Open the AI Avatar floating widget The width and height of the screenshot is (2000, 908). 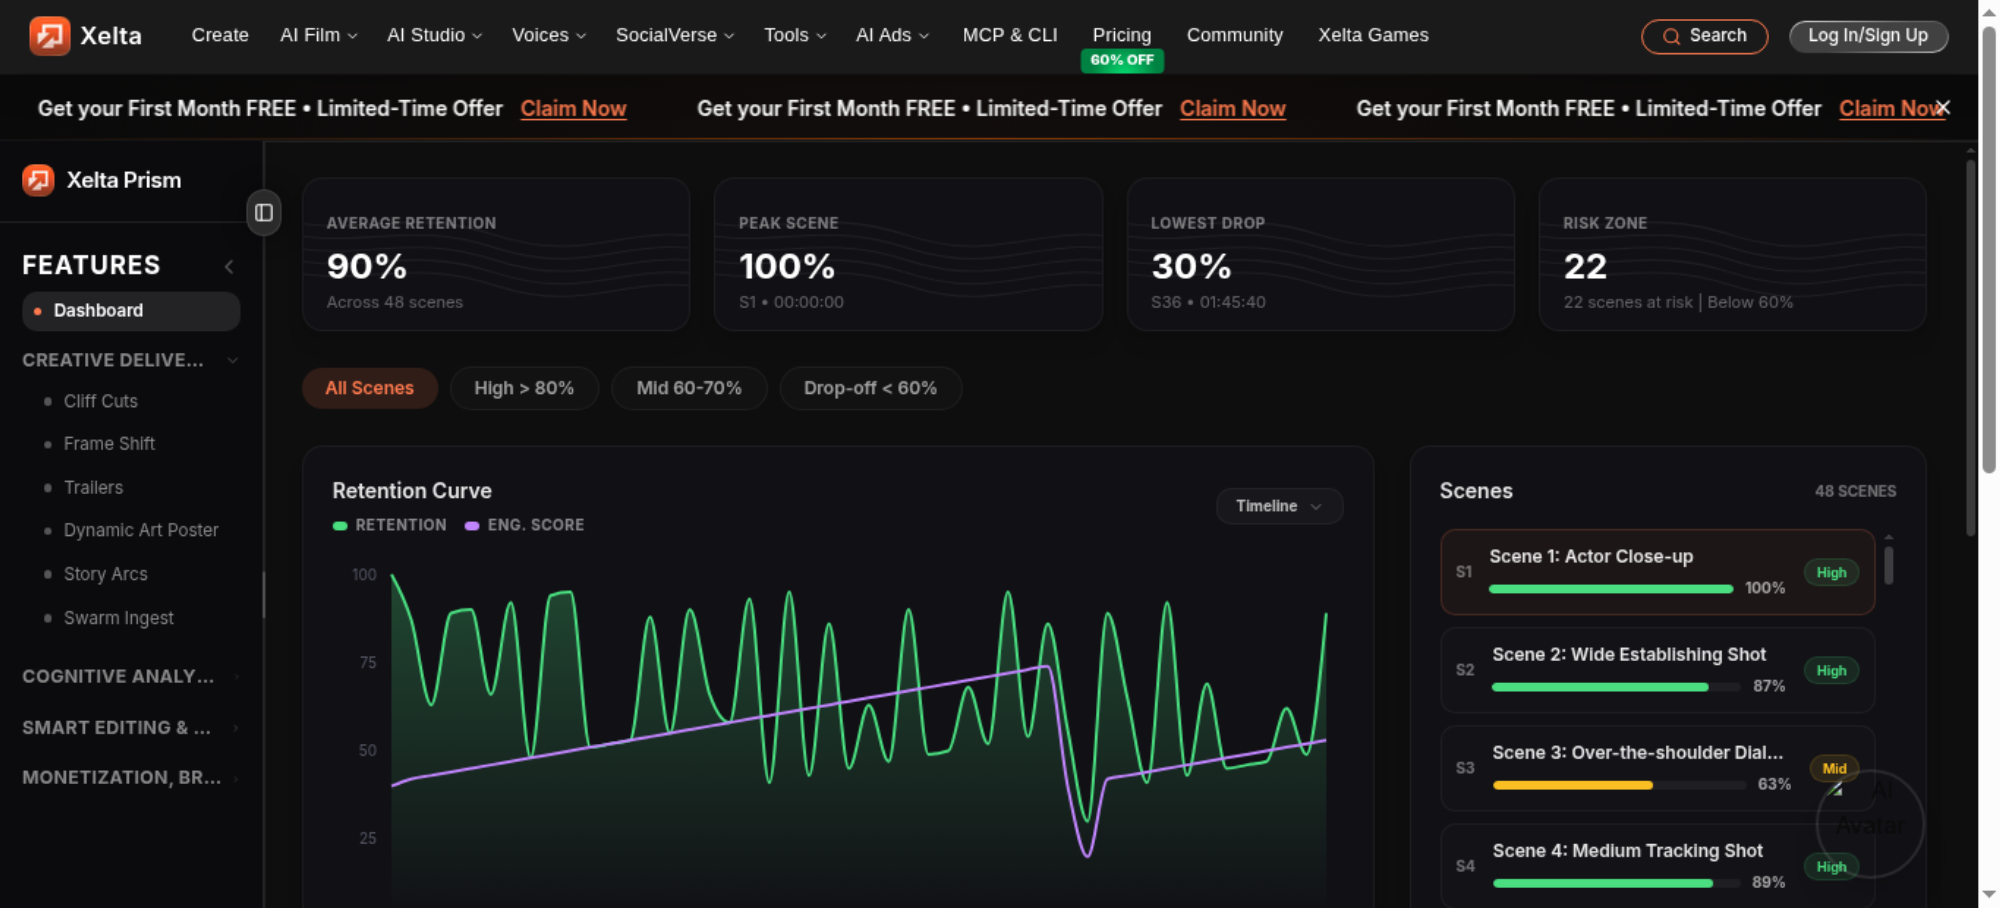tap(1869, 823)
